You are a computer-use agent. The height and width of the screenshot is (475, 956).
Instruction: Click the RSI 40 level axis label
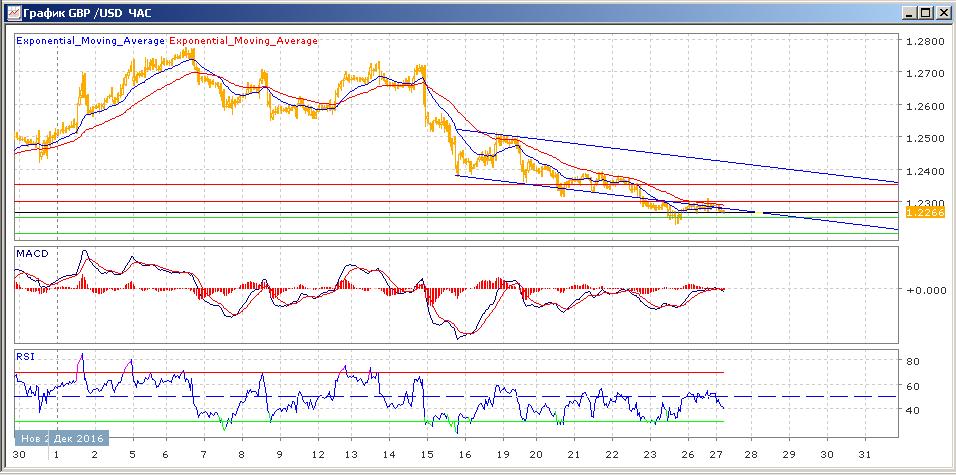pyautogui.click(x=913, y=410)
